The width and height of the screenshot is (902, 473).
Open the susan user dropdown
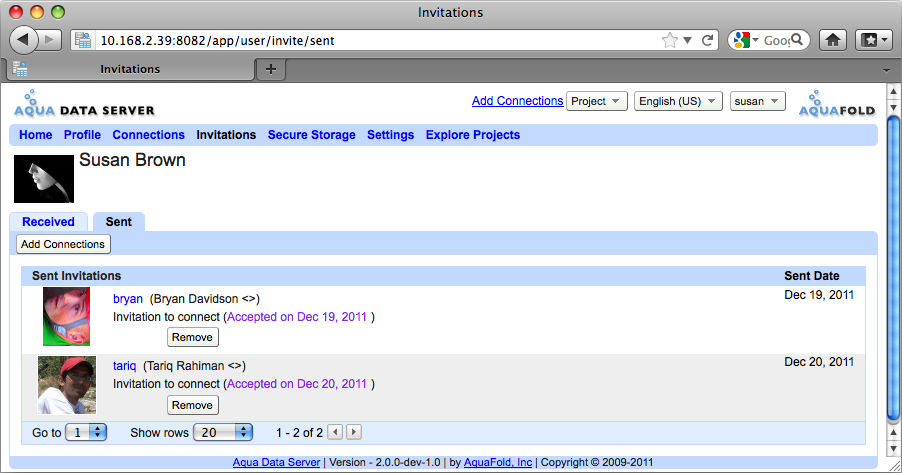pyautogui.click(x=757, y=101)
